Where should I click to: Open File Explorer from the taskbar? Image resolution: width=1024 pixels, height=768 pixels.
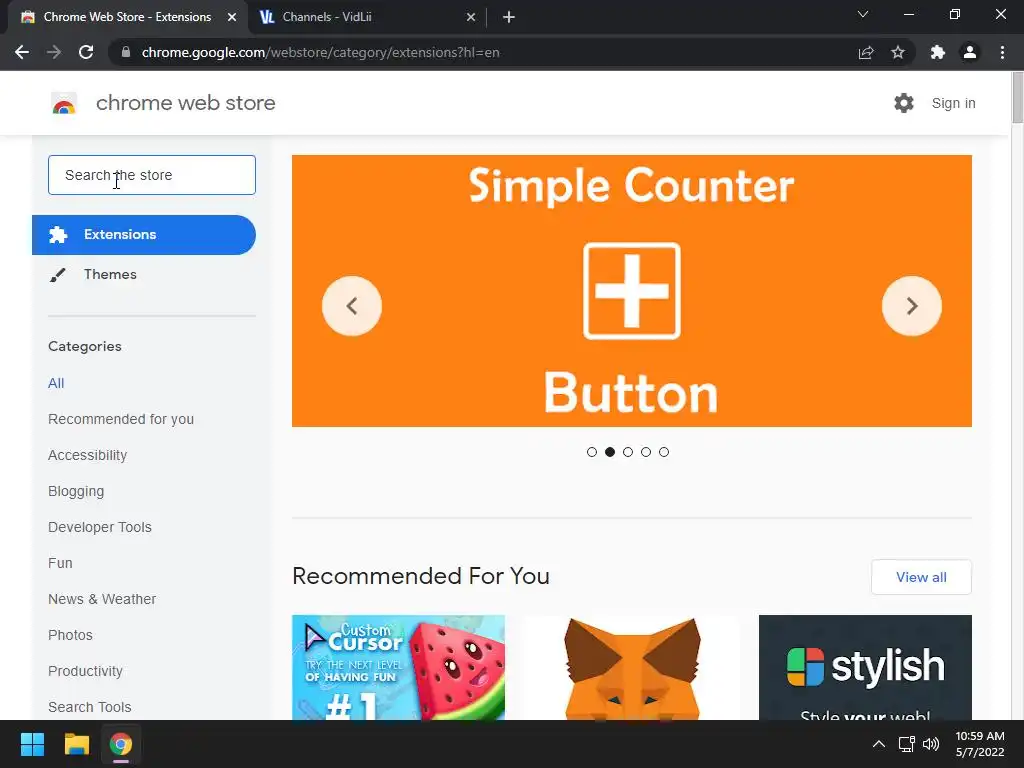coord(76,744)
